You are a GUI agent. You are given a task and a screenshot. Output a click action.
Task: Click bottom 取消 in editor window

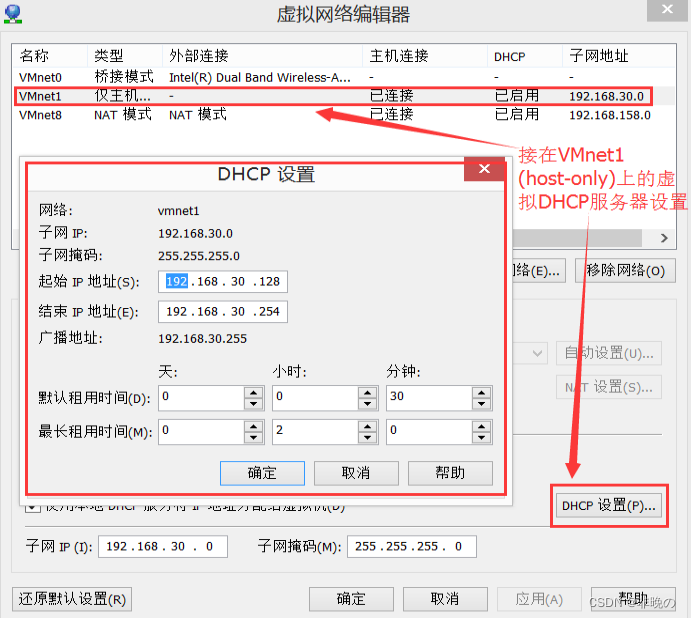445,599
